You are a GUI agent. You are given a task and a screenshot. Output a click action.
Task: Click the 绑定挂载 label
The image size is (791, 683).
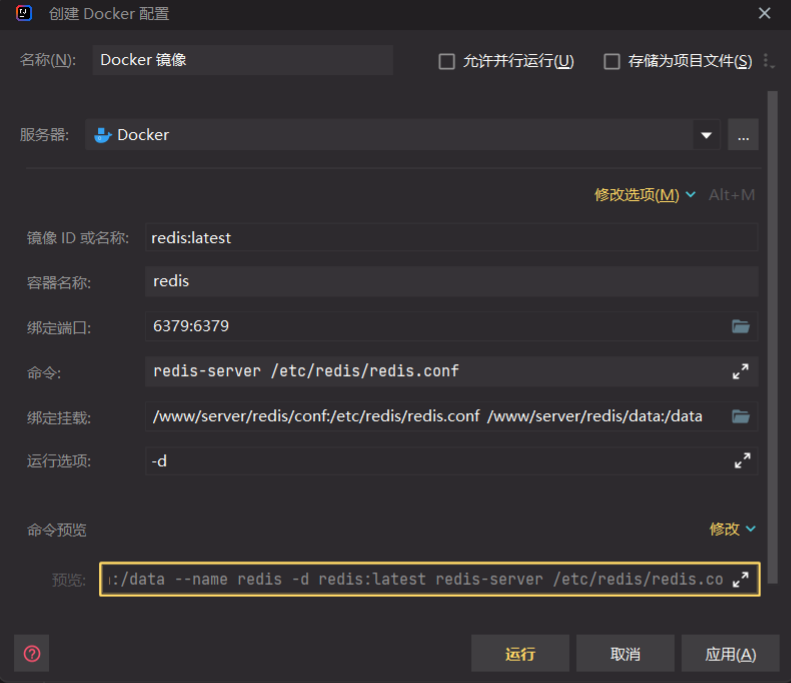(x=59, y=418)
